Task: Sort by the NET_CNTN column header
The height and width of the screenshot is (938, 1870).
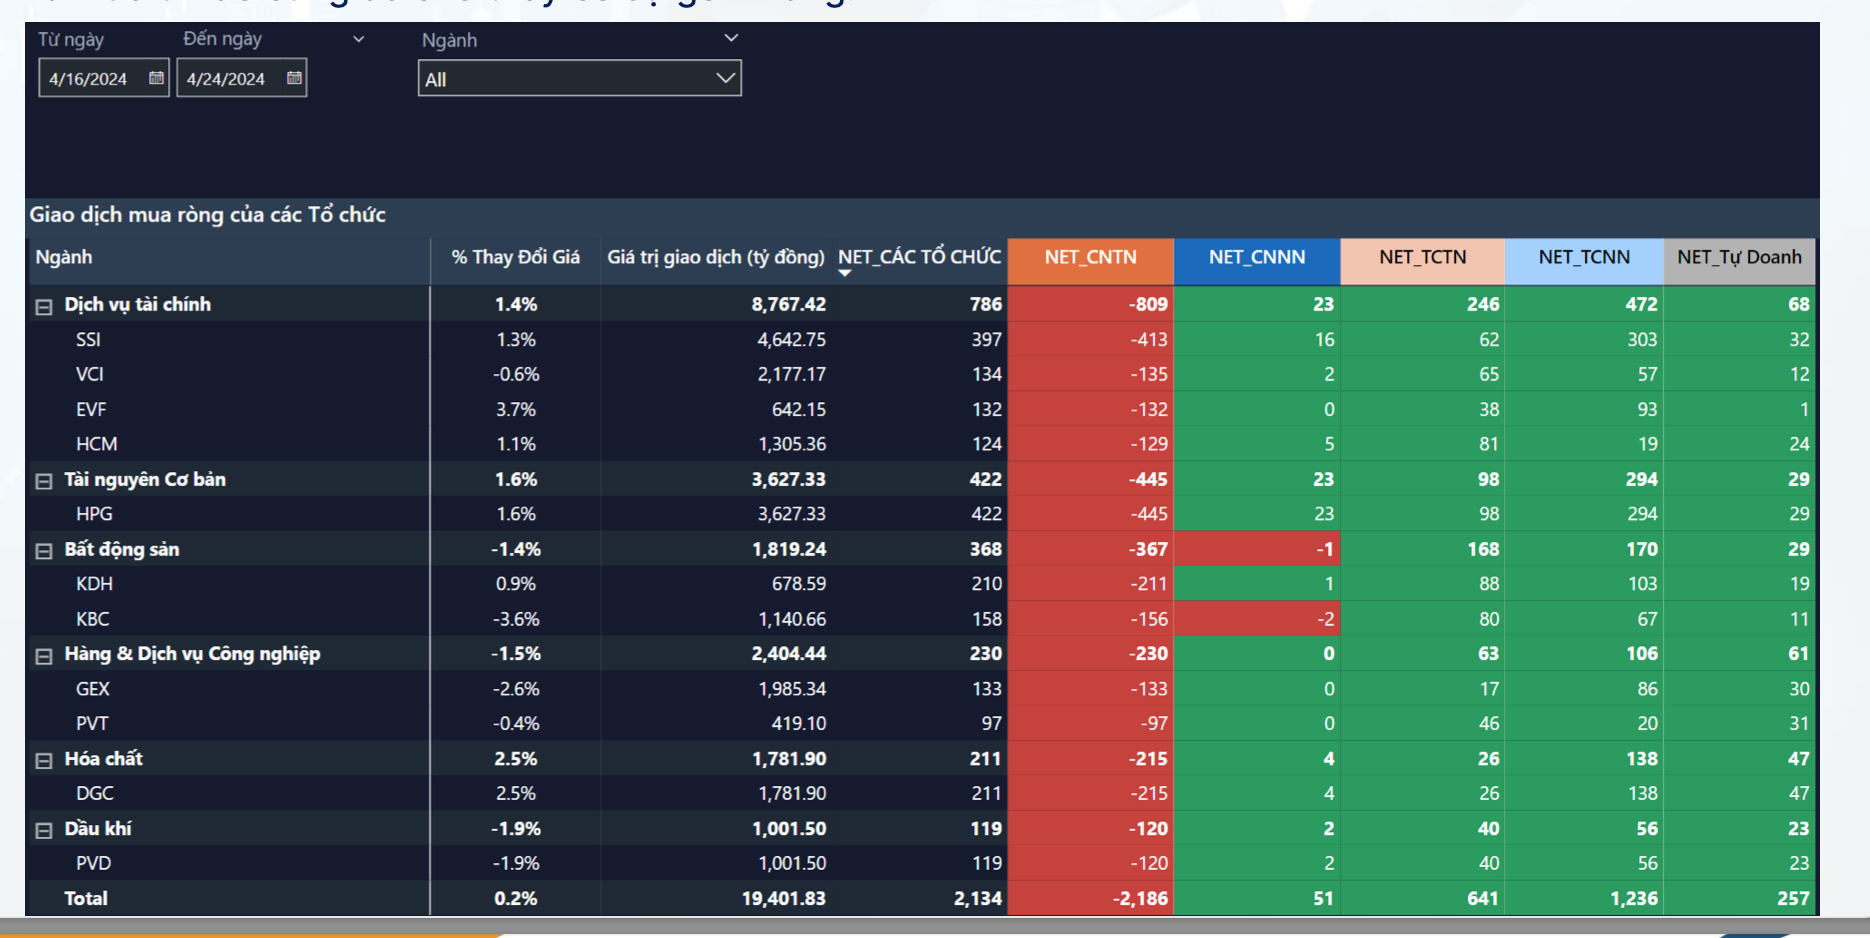Action: (x=1090, y=258)
